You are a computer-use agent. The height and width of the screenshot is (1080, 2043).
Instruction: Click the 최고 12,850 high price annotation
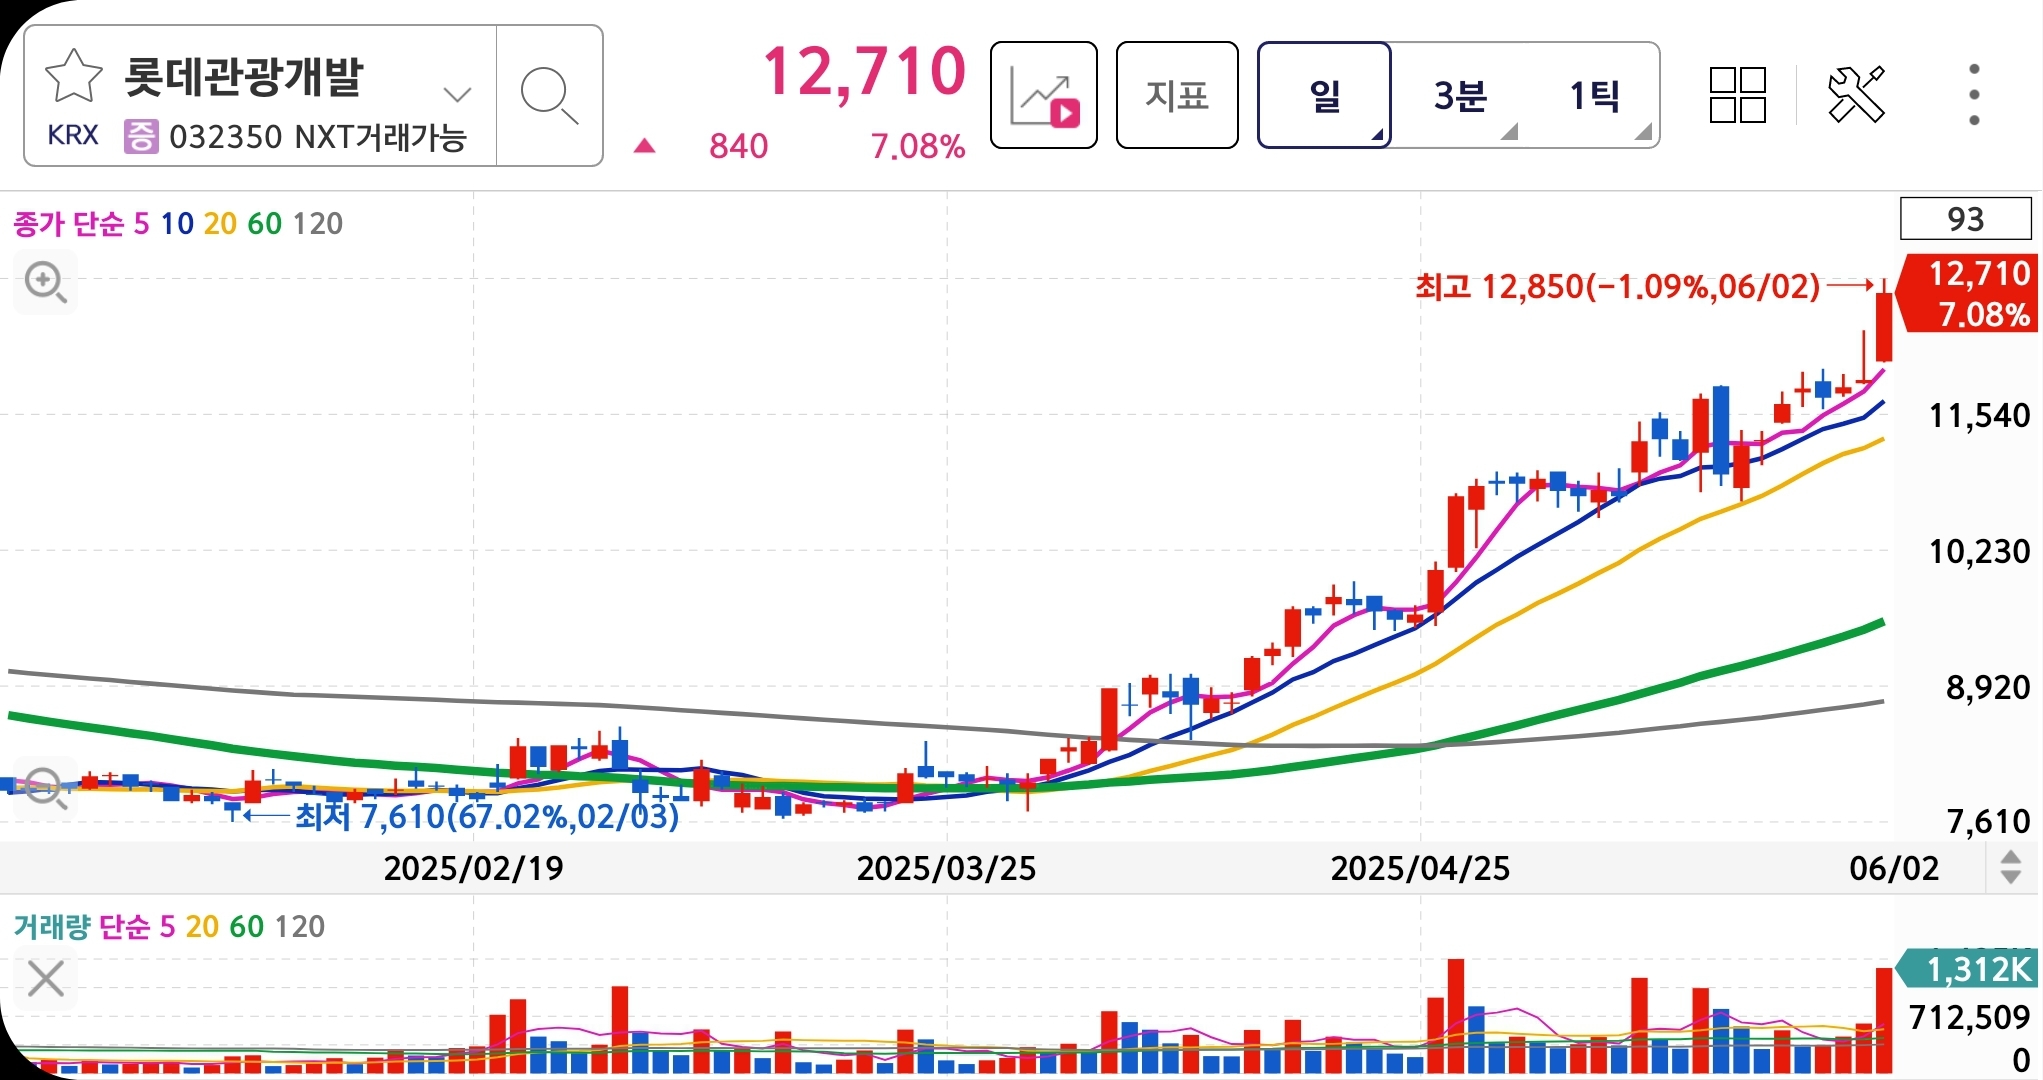pyautogui.click(x=1617, y=287)
